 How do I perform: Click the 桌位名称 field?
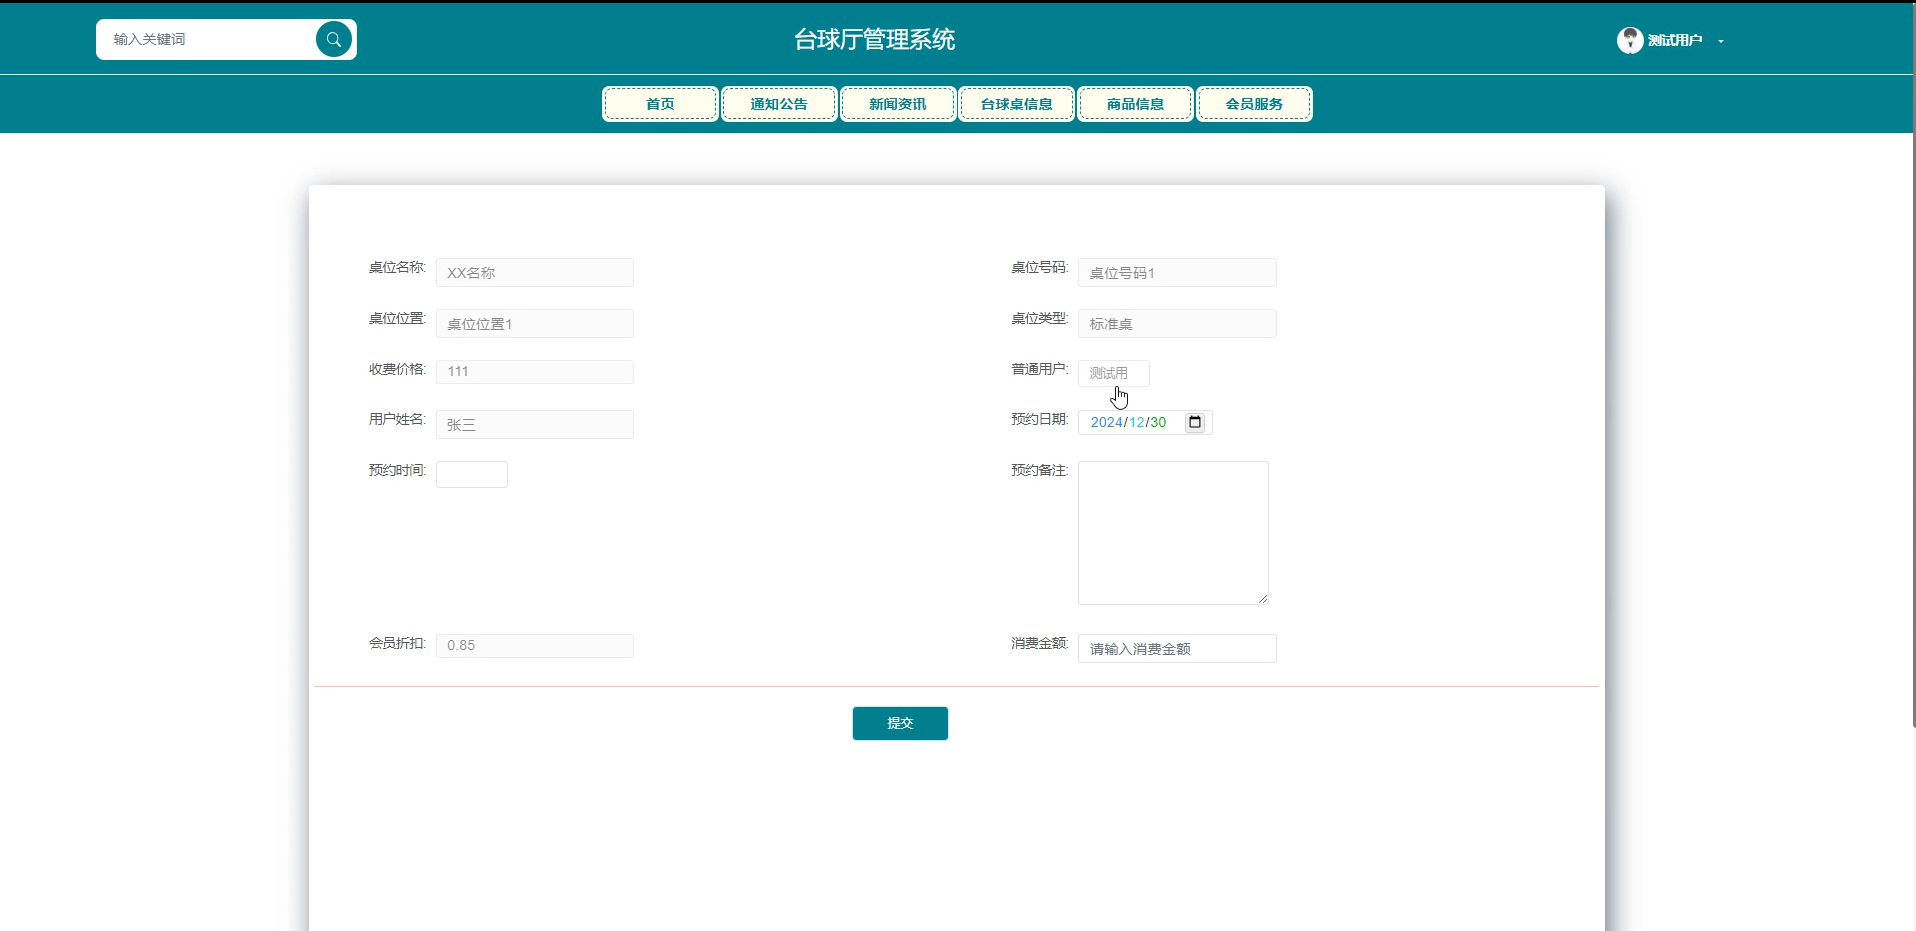[x=535, y=272]
